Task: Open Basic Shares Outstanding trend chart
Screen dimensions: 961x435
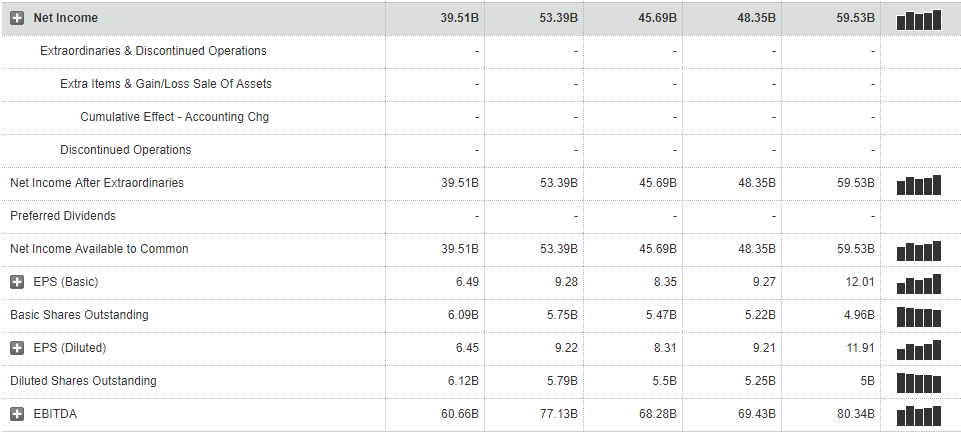Action: [919, 316]
